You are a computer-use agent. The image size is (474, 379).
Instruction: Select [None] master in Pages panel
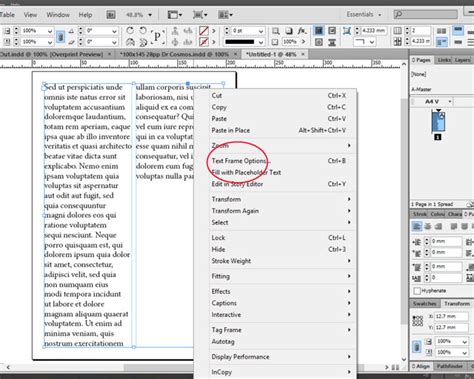[x=419, y=74]
